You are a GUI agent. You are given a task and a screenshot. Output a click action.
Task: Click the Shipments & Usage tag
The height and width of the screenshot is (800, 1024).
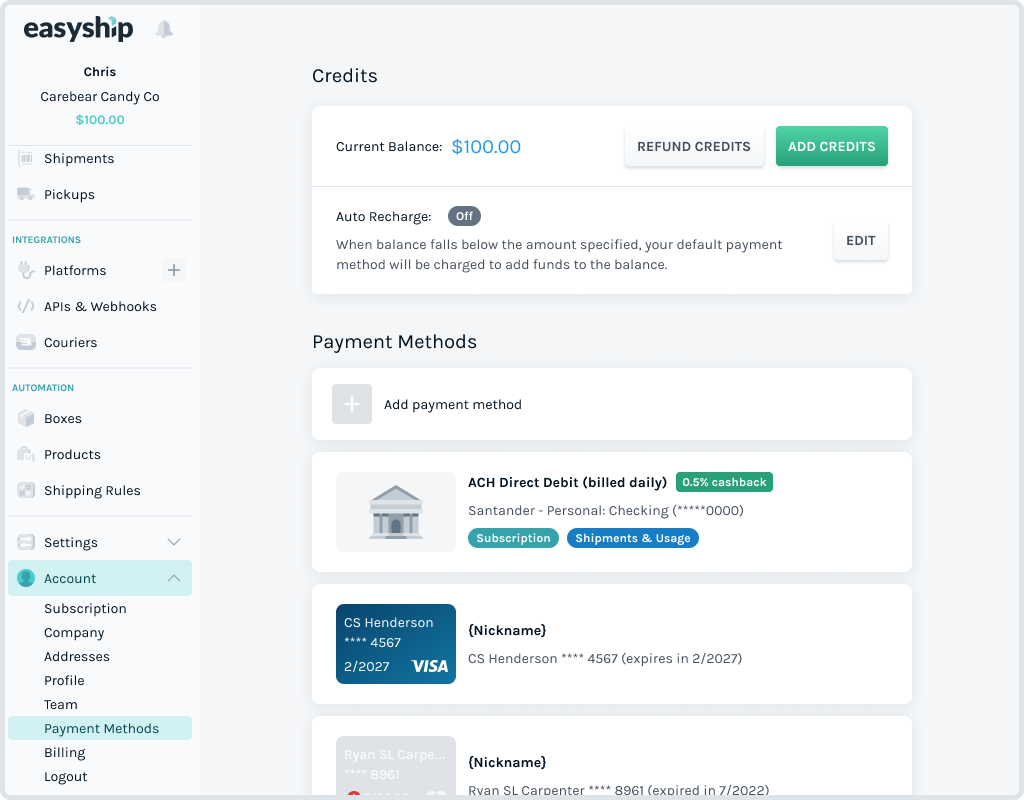(x=633, y=538)
